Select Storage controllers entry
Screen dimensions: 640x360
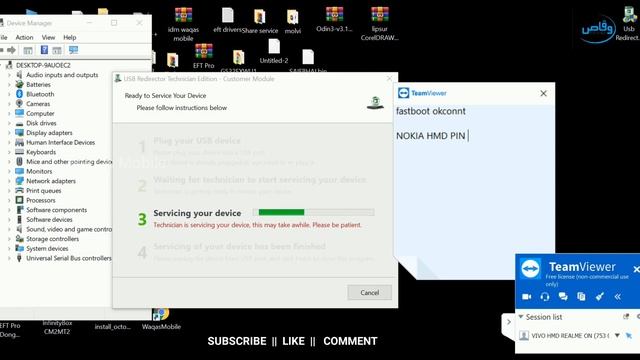coord(52,239)
